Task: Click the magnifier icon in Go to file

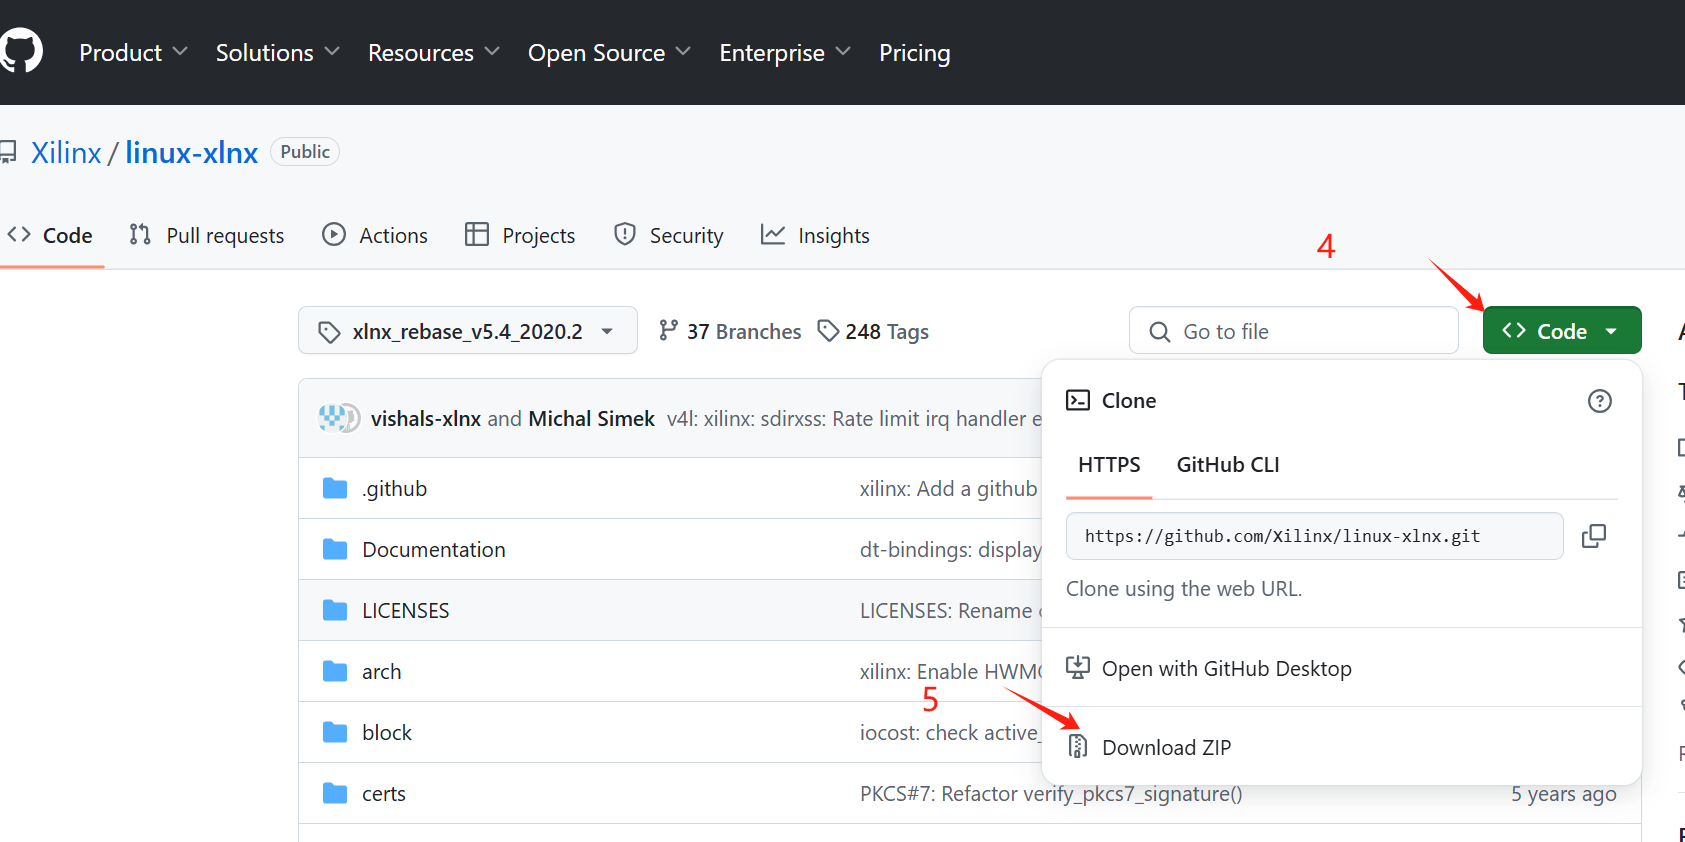Action: click(1160, 332)
